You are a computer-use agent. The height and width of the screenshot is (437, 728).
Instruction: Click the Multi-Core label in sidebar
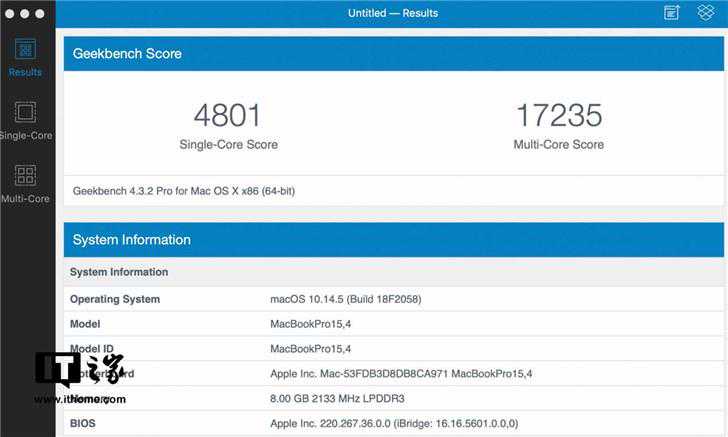[25, 199]
